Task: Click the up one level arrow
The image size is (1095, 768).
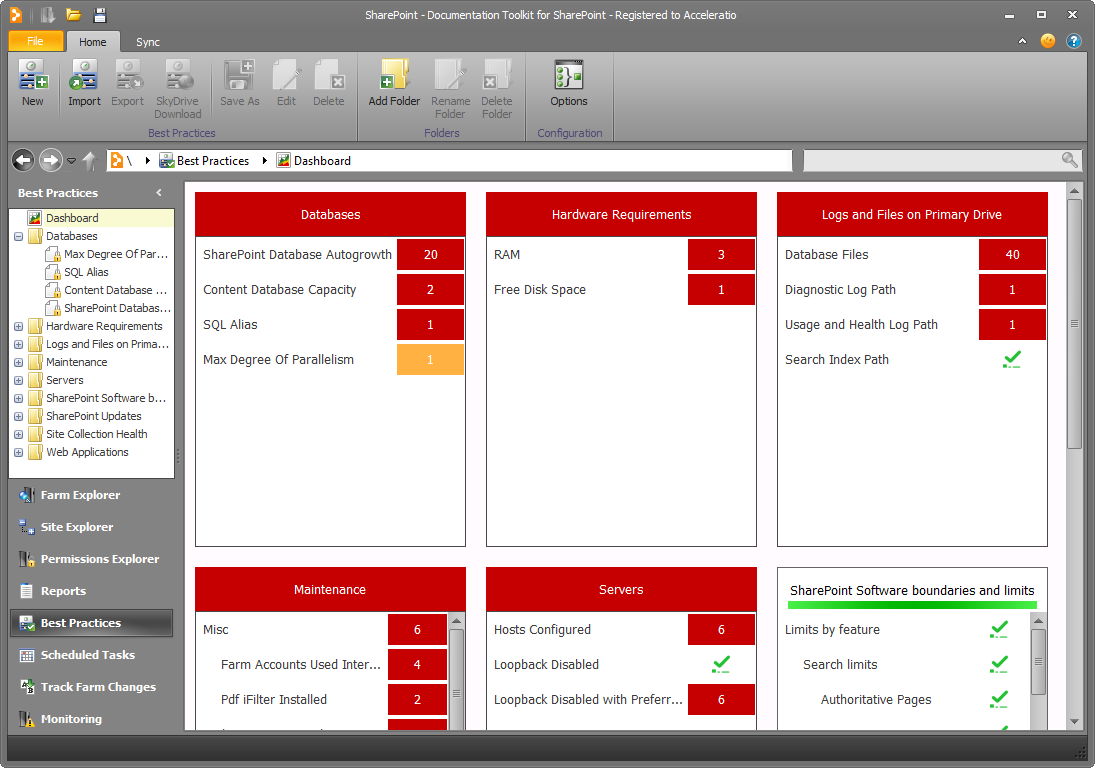Action: pyautogui.click(x=89, y=160)
